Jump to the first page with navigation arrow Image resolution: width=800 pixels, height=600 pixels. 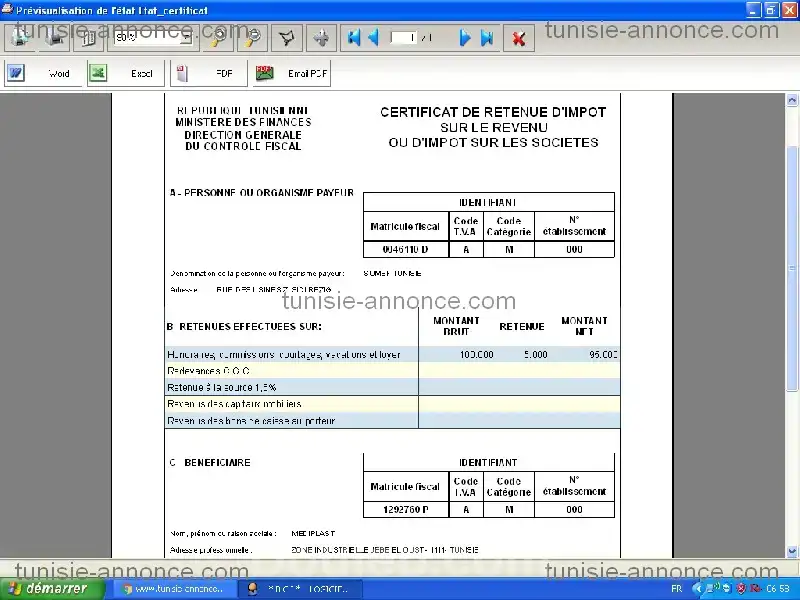coord(354,37)
